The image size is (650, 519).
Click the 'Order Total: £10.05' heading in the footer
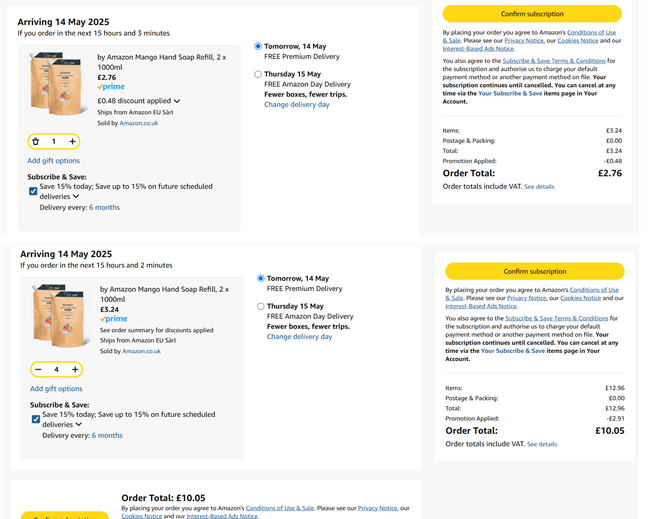(163, 498)
